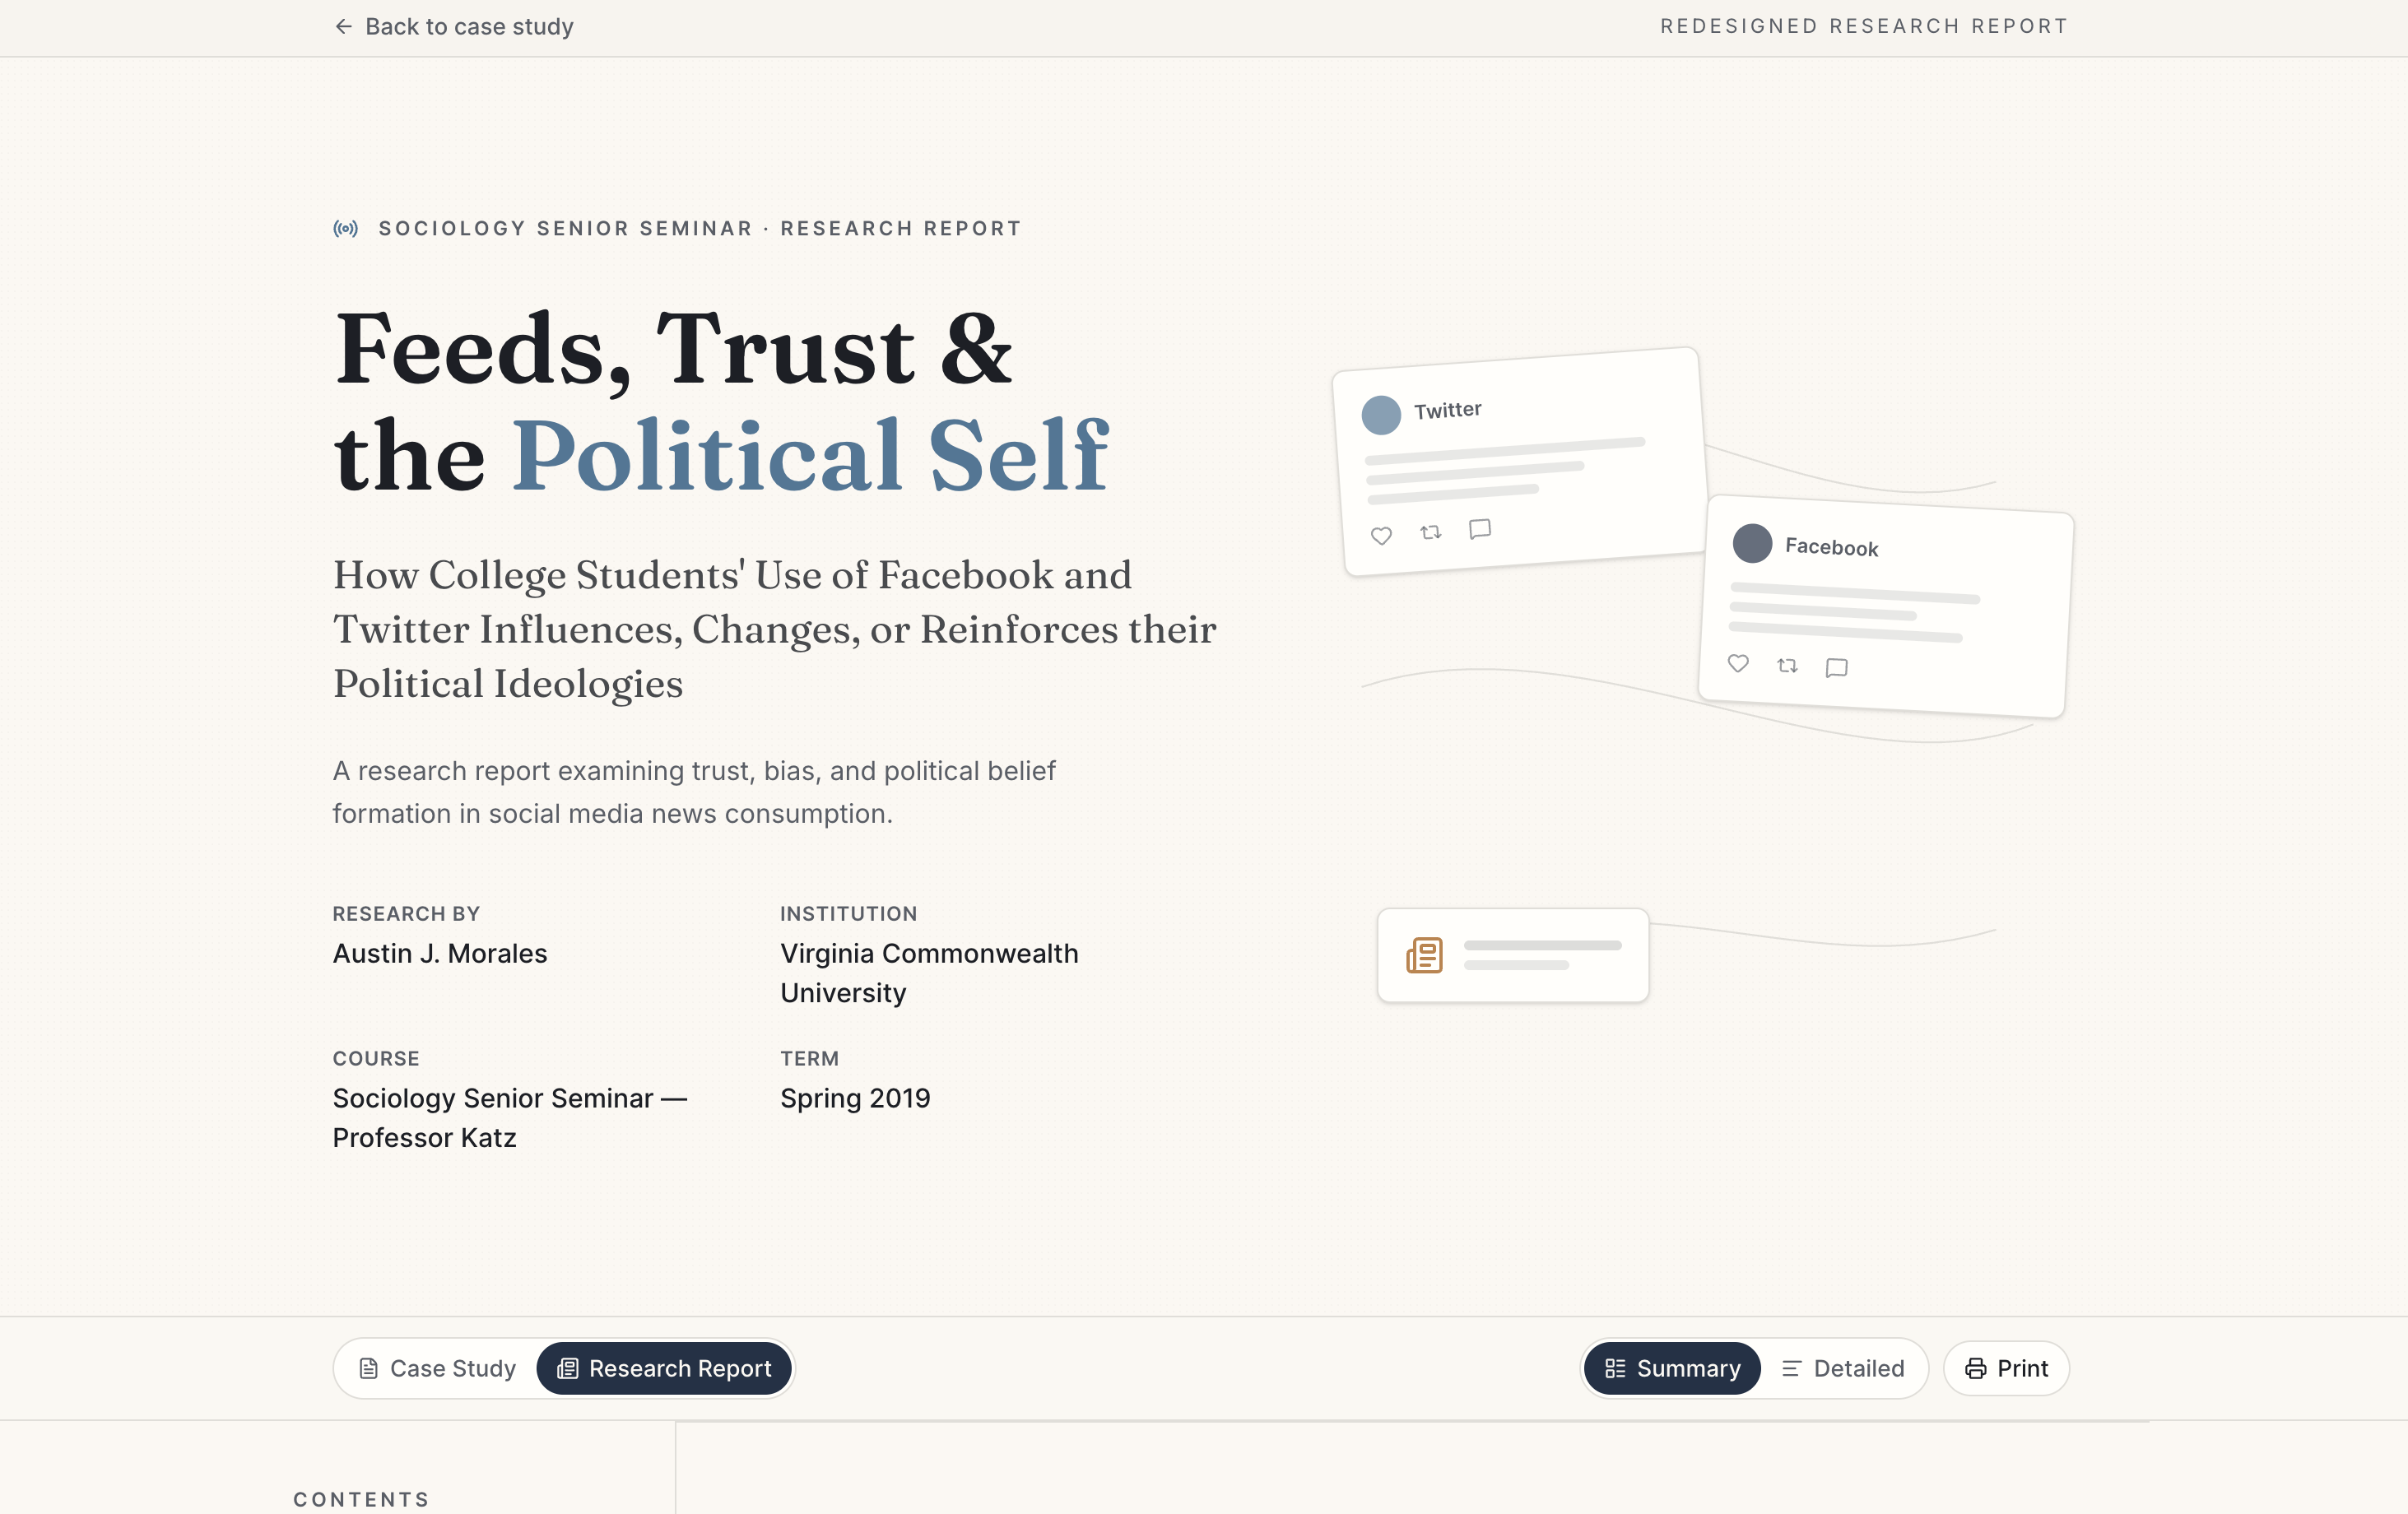Click the comment icon on Twitter card
This screenshot has width=2408, height=1514.
click(x=1480, y=529)
